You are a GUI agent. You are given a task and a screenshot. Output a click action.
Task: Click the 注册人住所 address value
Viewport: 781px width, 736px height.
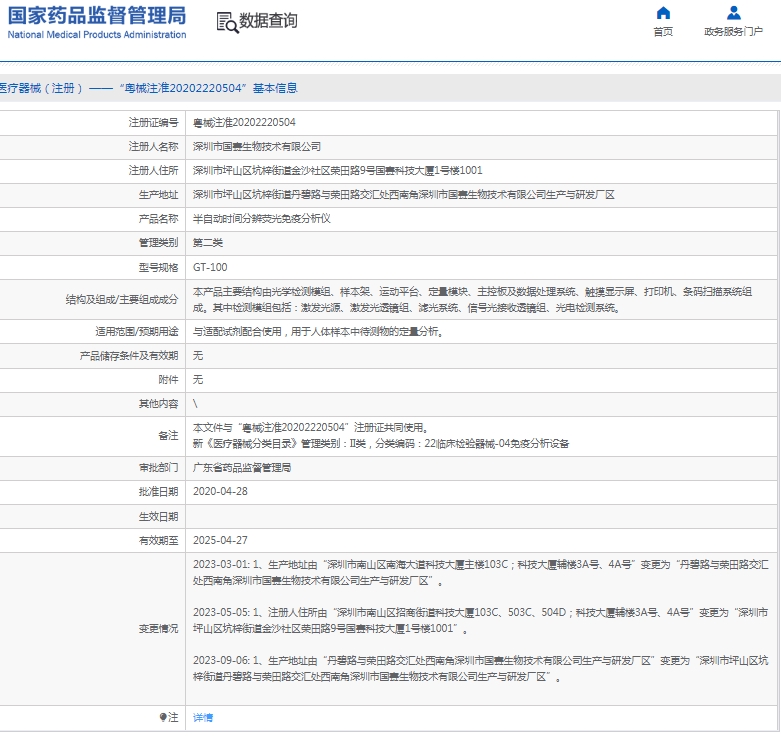338,170
